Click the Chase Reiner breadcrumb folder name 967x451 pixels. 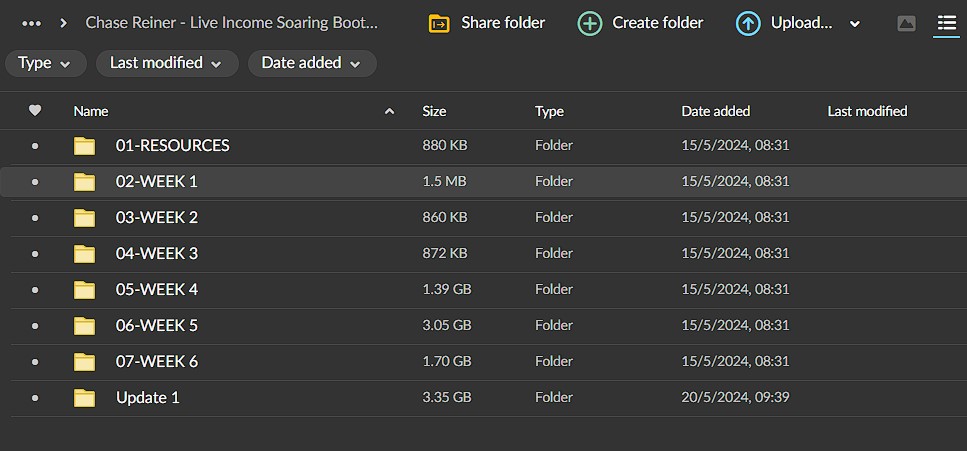pos(232,23)
